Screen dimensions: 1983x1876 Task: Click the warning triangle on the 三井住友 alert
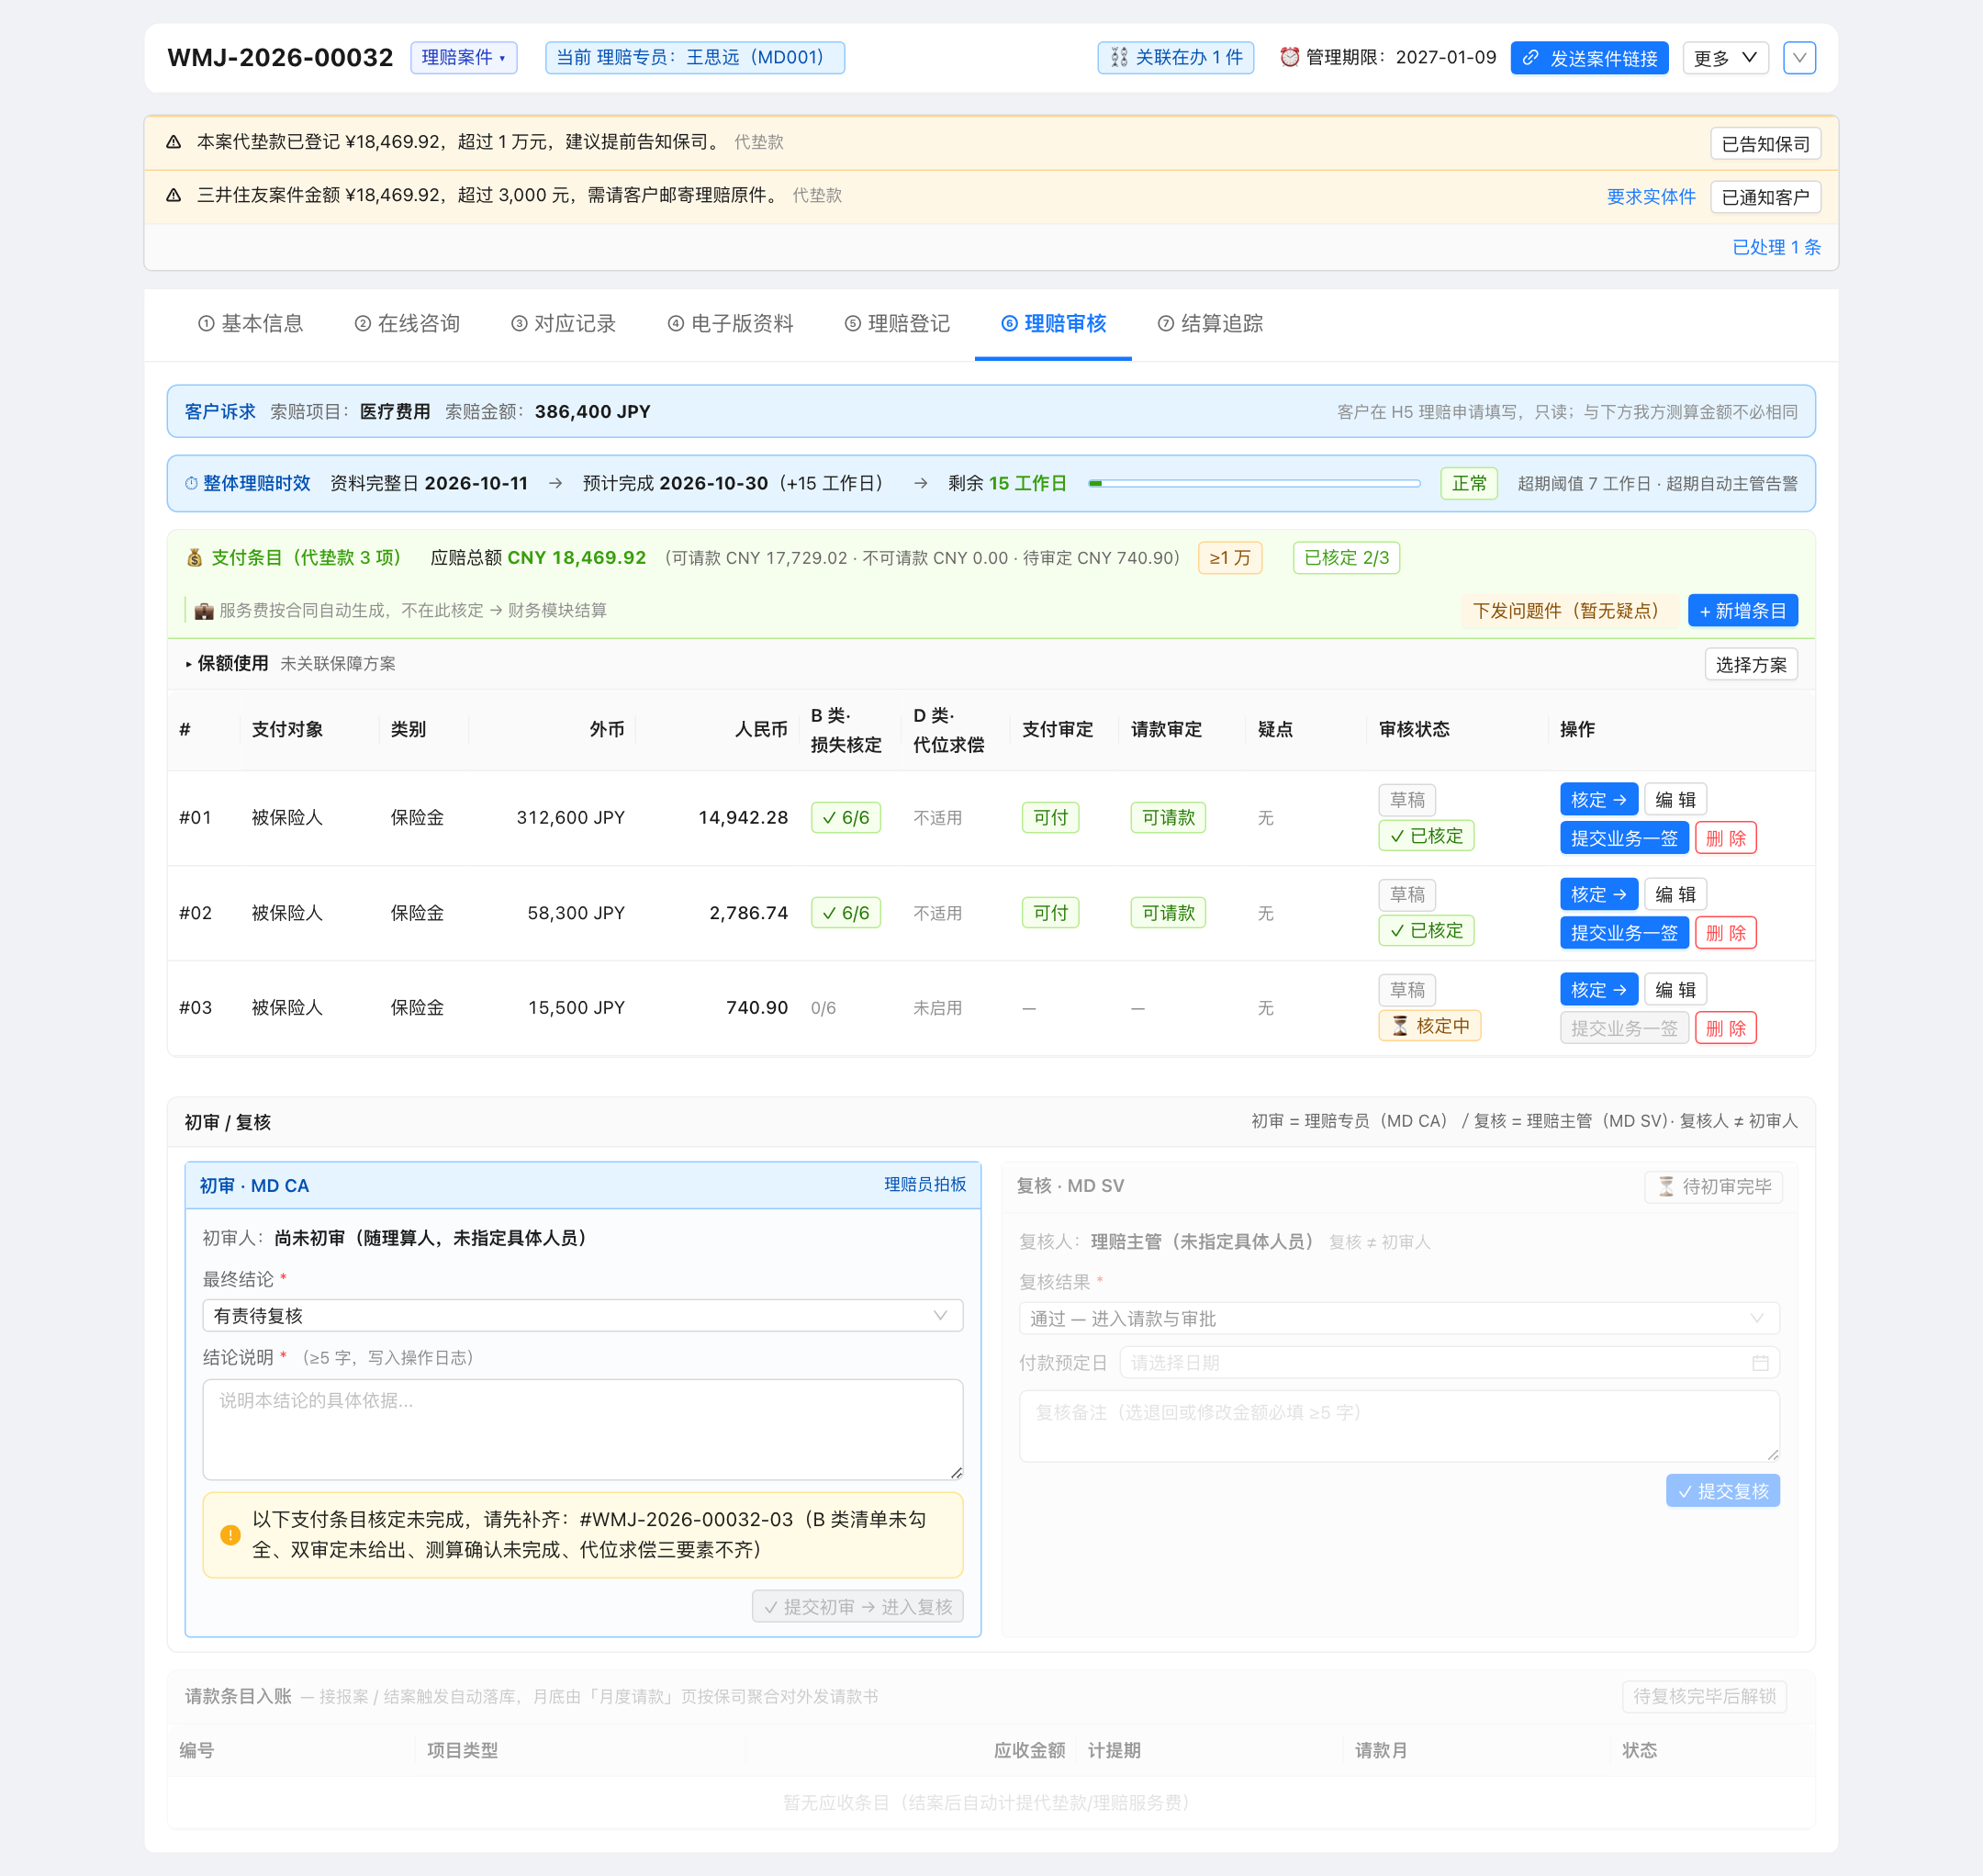point(174,195)
